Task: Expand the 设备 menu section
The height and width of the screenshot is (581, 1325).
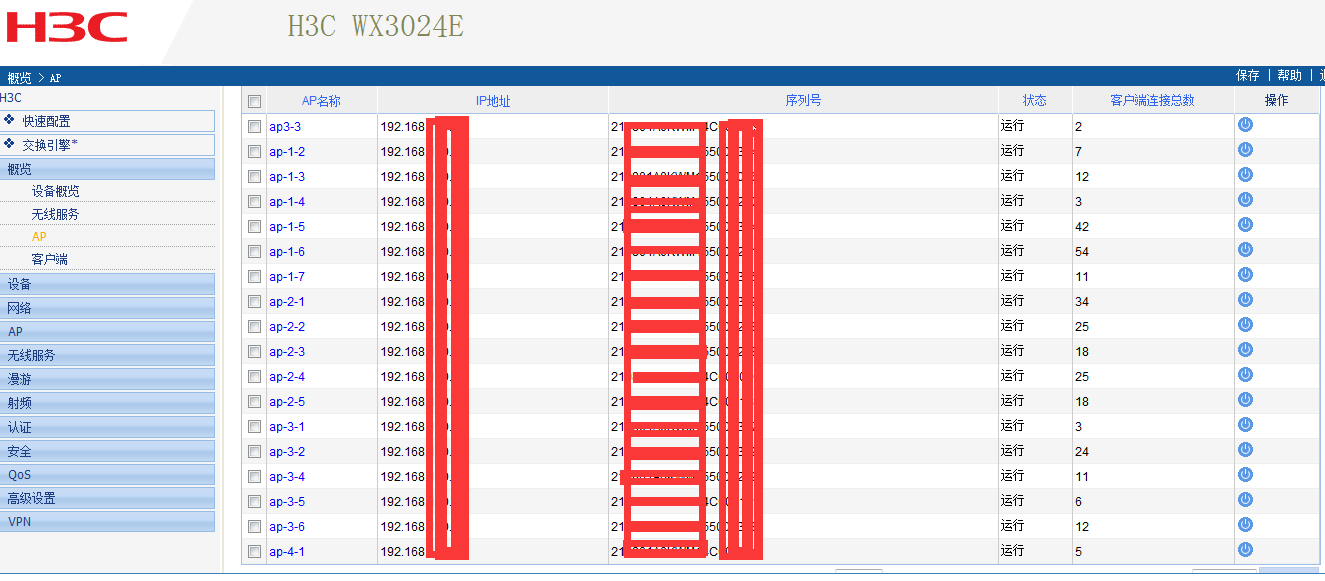Action: (107, 284)
